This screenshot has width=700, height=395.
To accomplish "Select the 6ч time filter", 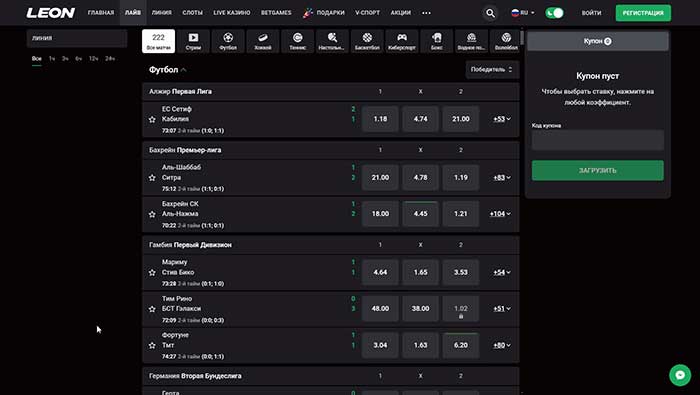I will tap(79, 59).
